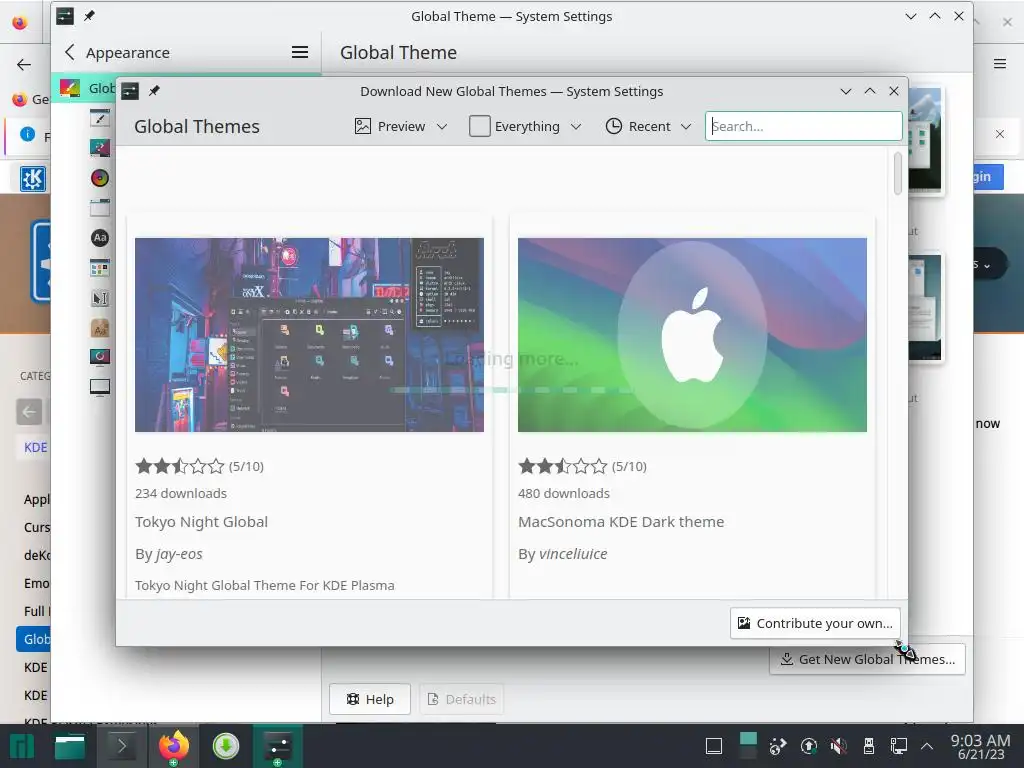The image size is (1024, 768).
Task: Open the Manjaro application launcher
Action: click(22, 746)
